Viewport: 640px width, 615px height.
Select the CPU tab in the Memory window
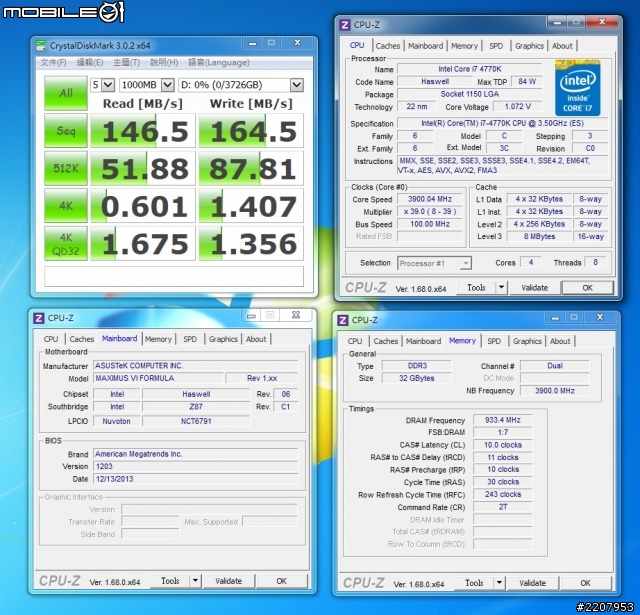coord(355,341)
